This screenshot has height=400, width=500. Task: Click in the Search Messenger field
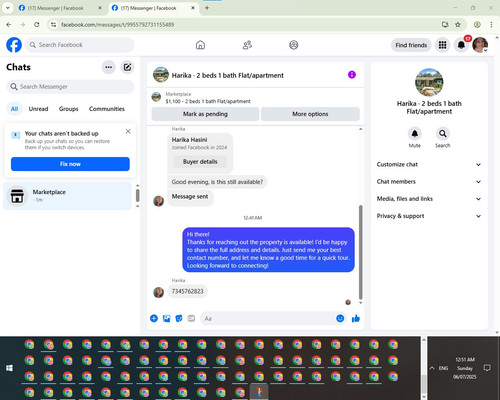tap(70, 87)
